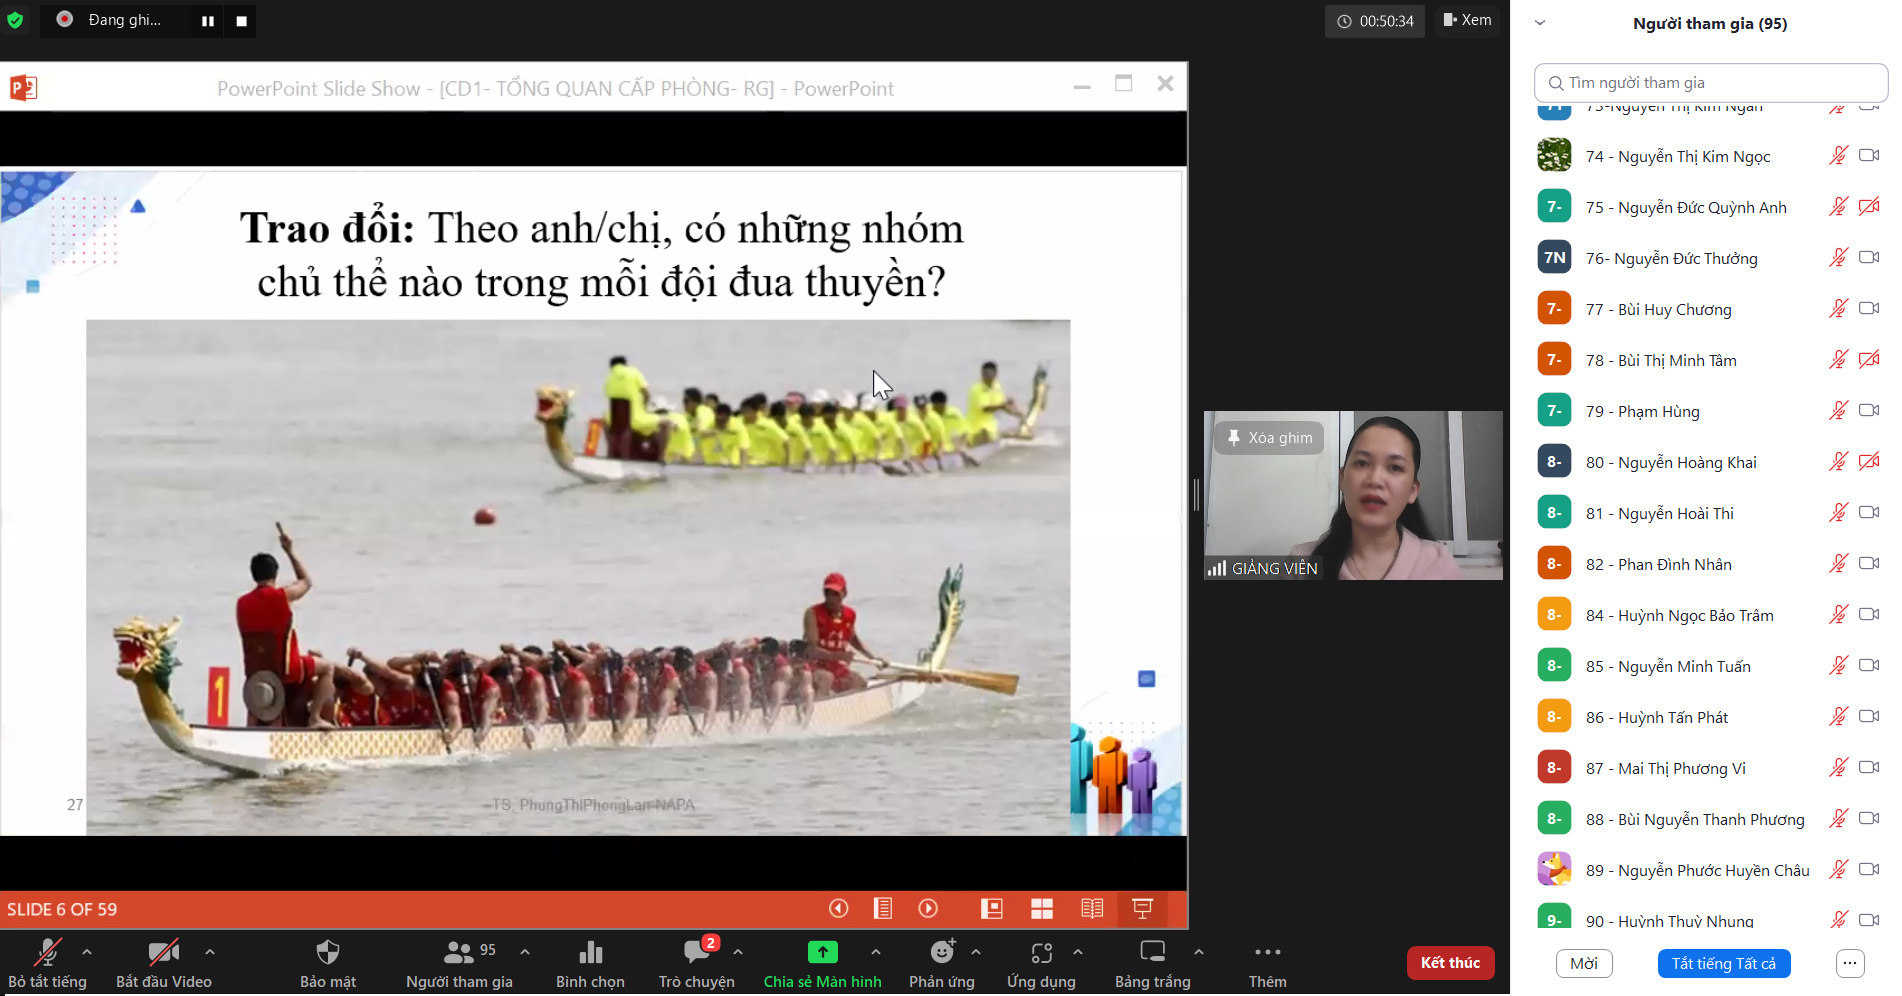Turn on camera with Bắt đầu Video

163,963
